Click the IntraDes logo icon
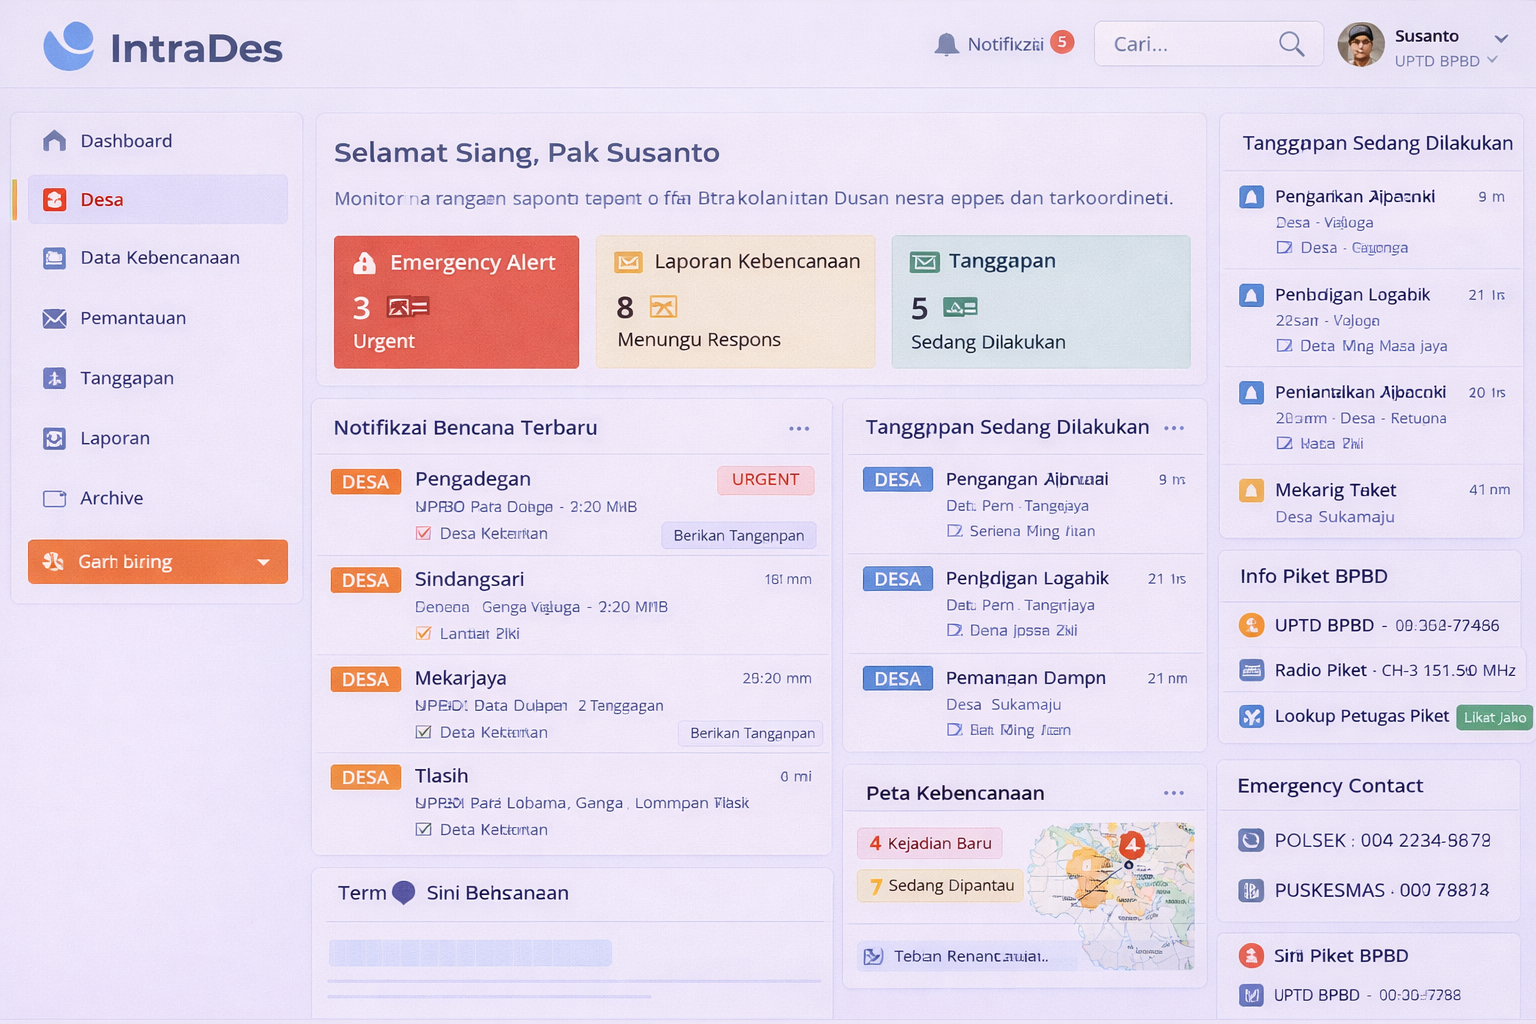Viewport: 1536px width, 1024px height. tap(69, 47)
